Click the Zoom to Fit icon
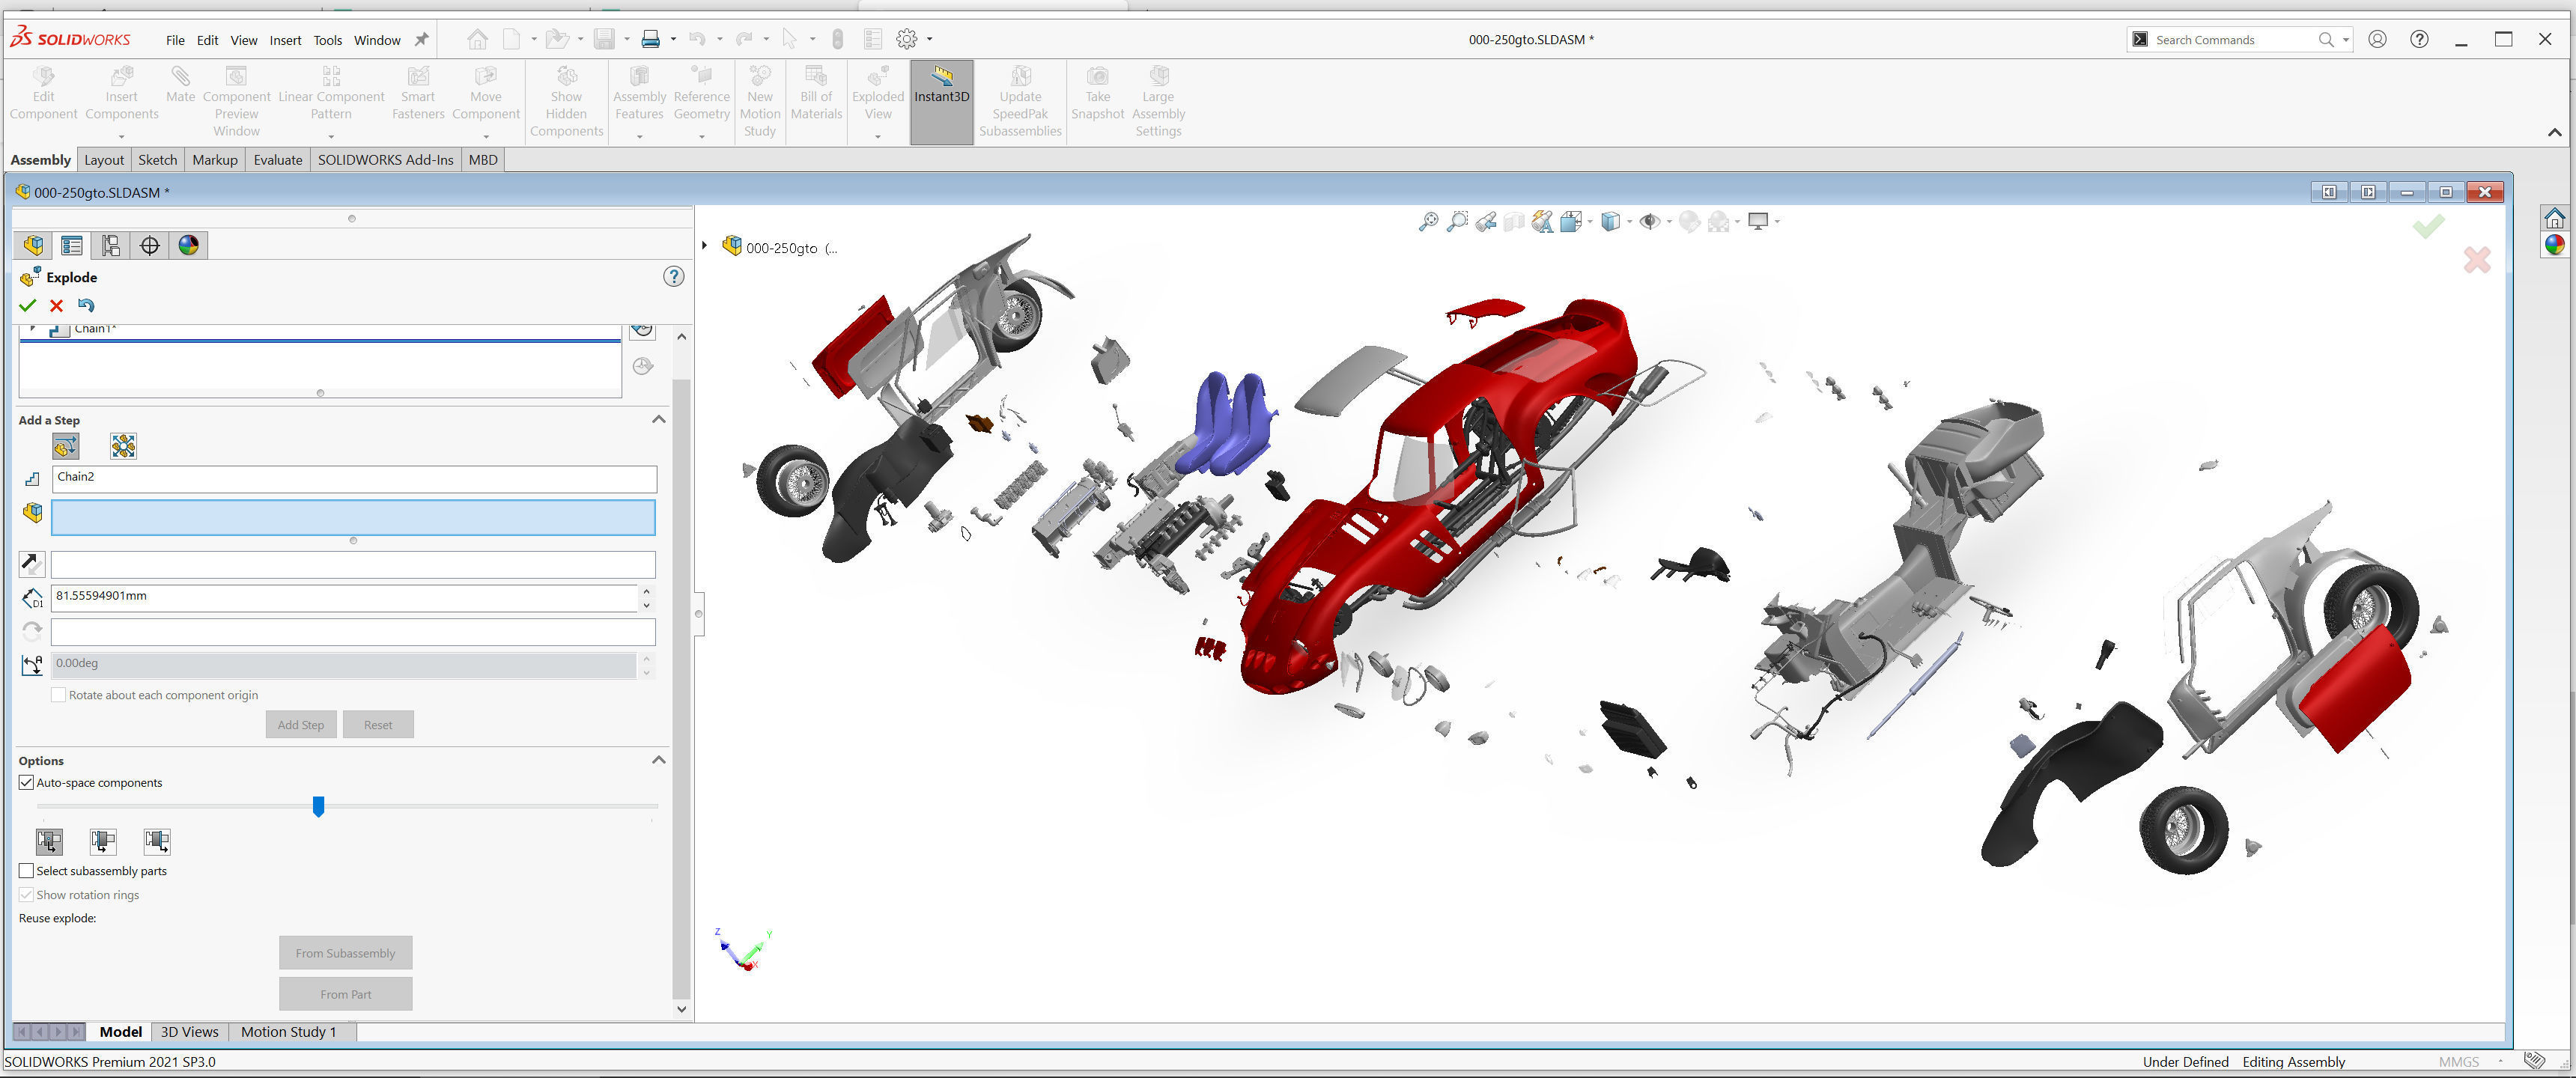The width and height of the screenshot is (2576, 1078). tap(1428, 222)
